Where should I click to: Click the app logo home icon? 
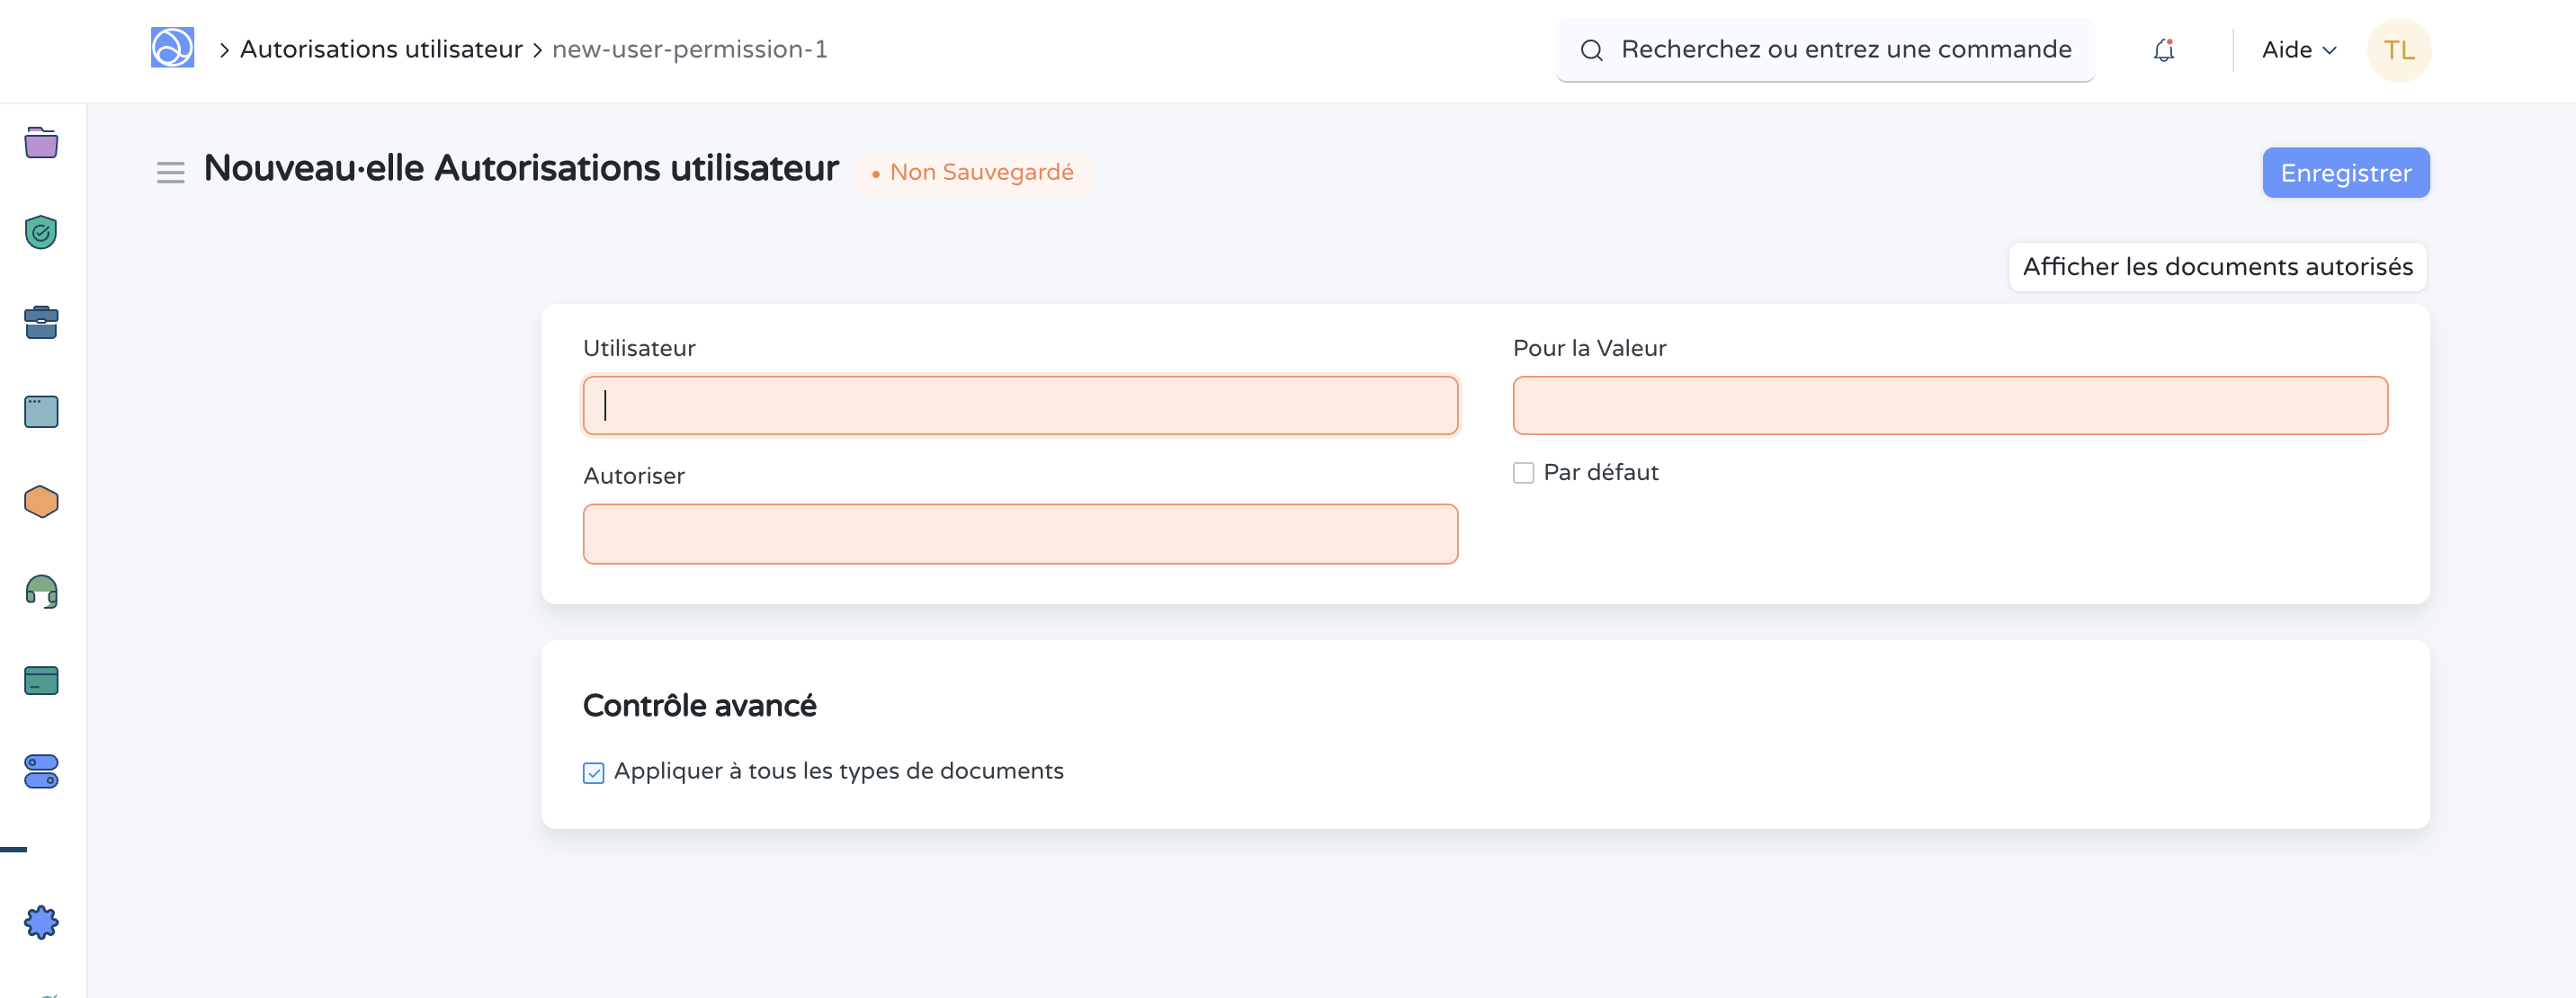(172, 48)
